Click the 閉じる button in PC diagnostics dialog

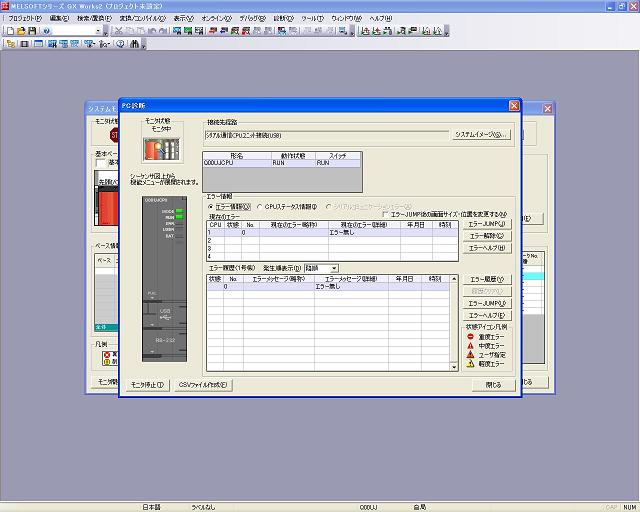click(493, 385)
